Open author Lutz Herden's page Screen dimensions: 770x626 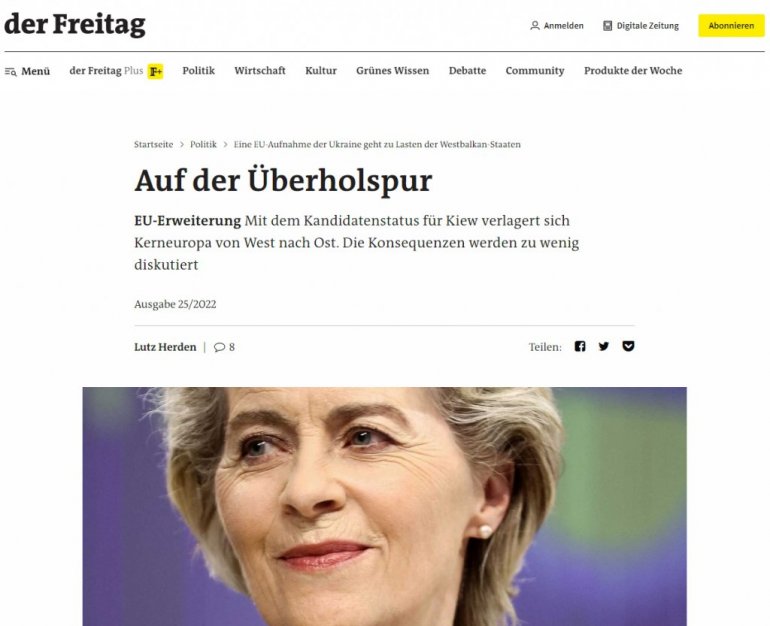pyautogui.click(x=165, y=347)
